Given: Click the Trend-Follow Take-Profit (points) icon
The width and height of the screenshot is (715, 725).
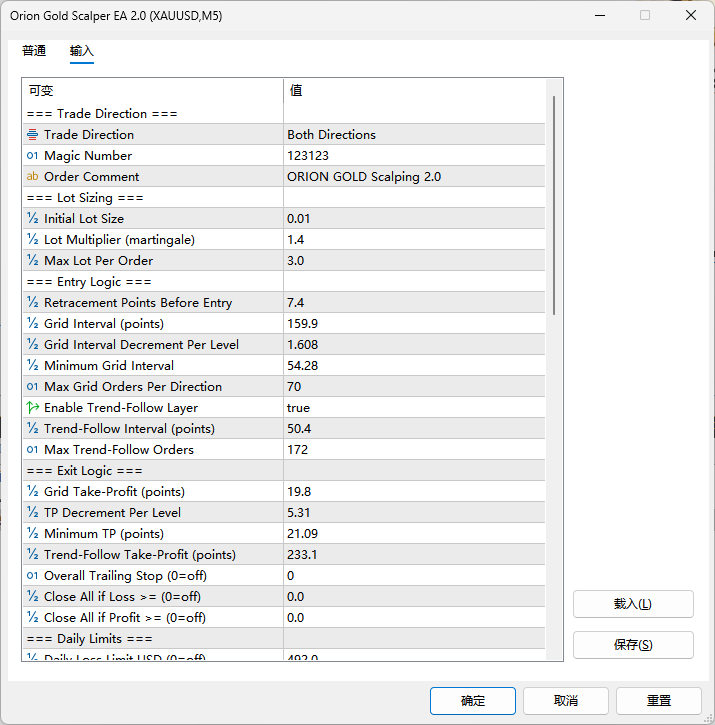Looking at the screenshot, I should pos(32,555).
